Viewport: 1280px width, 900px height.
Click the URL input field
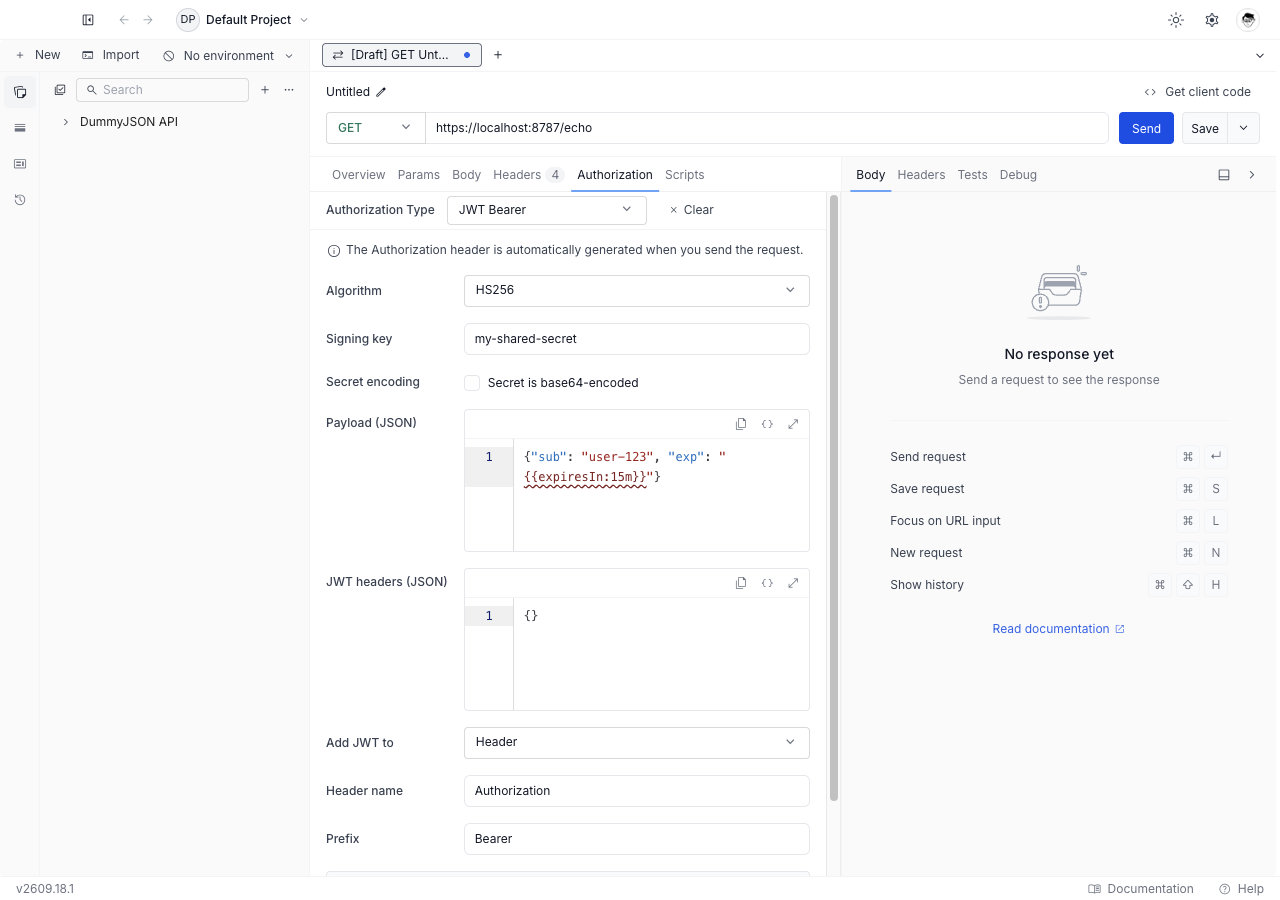[x=767, y=128]
